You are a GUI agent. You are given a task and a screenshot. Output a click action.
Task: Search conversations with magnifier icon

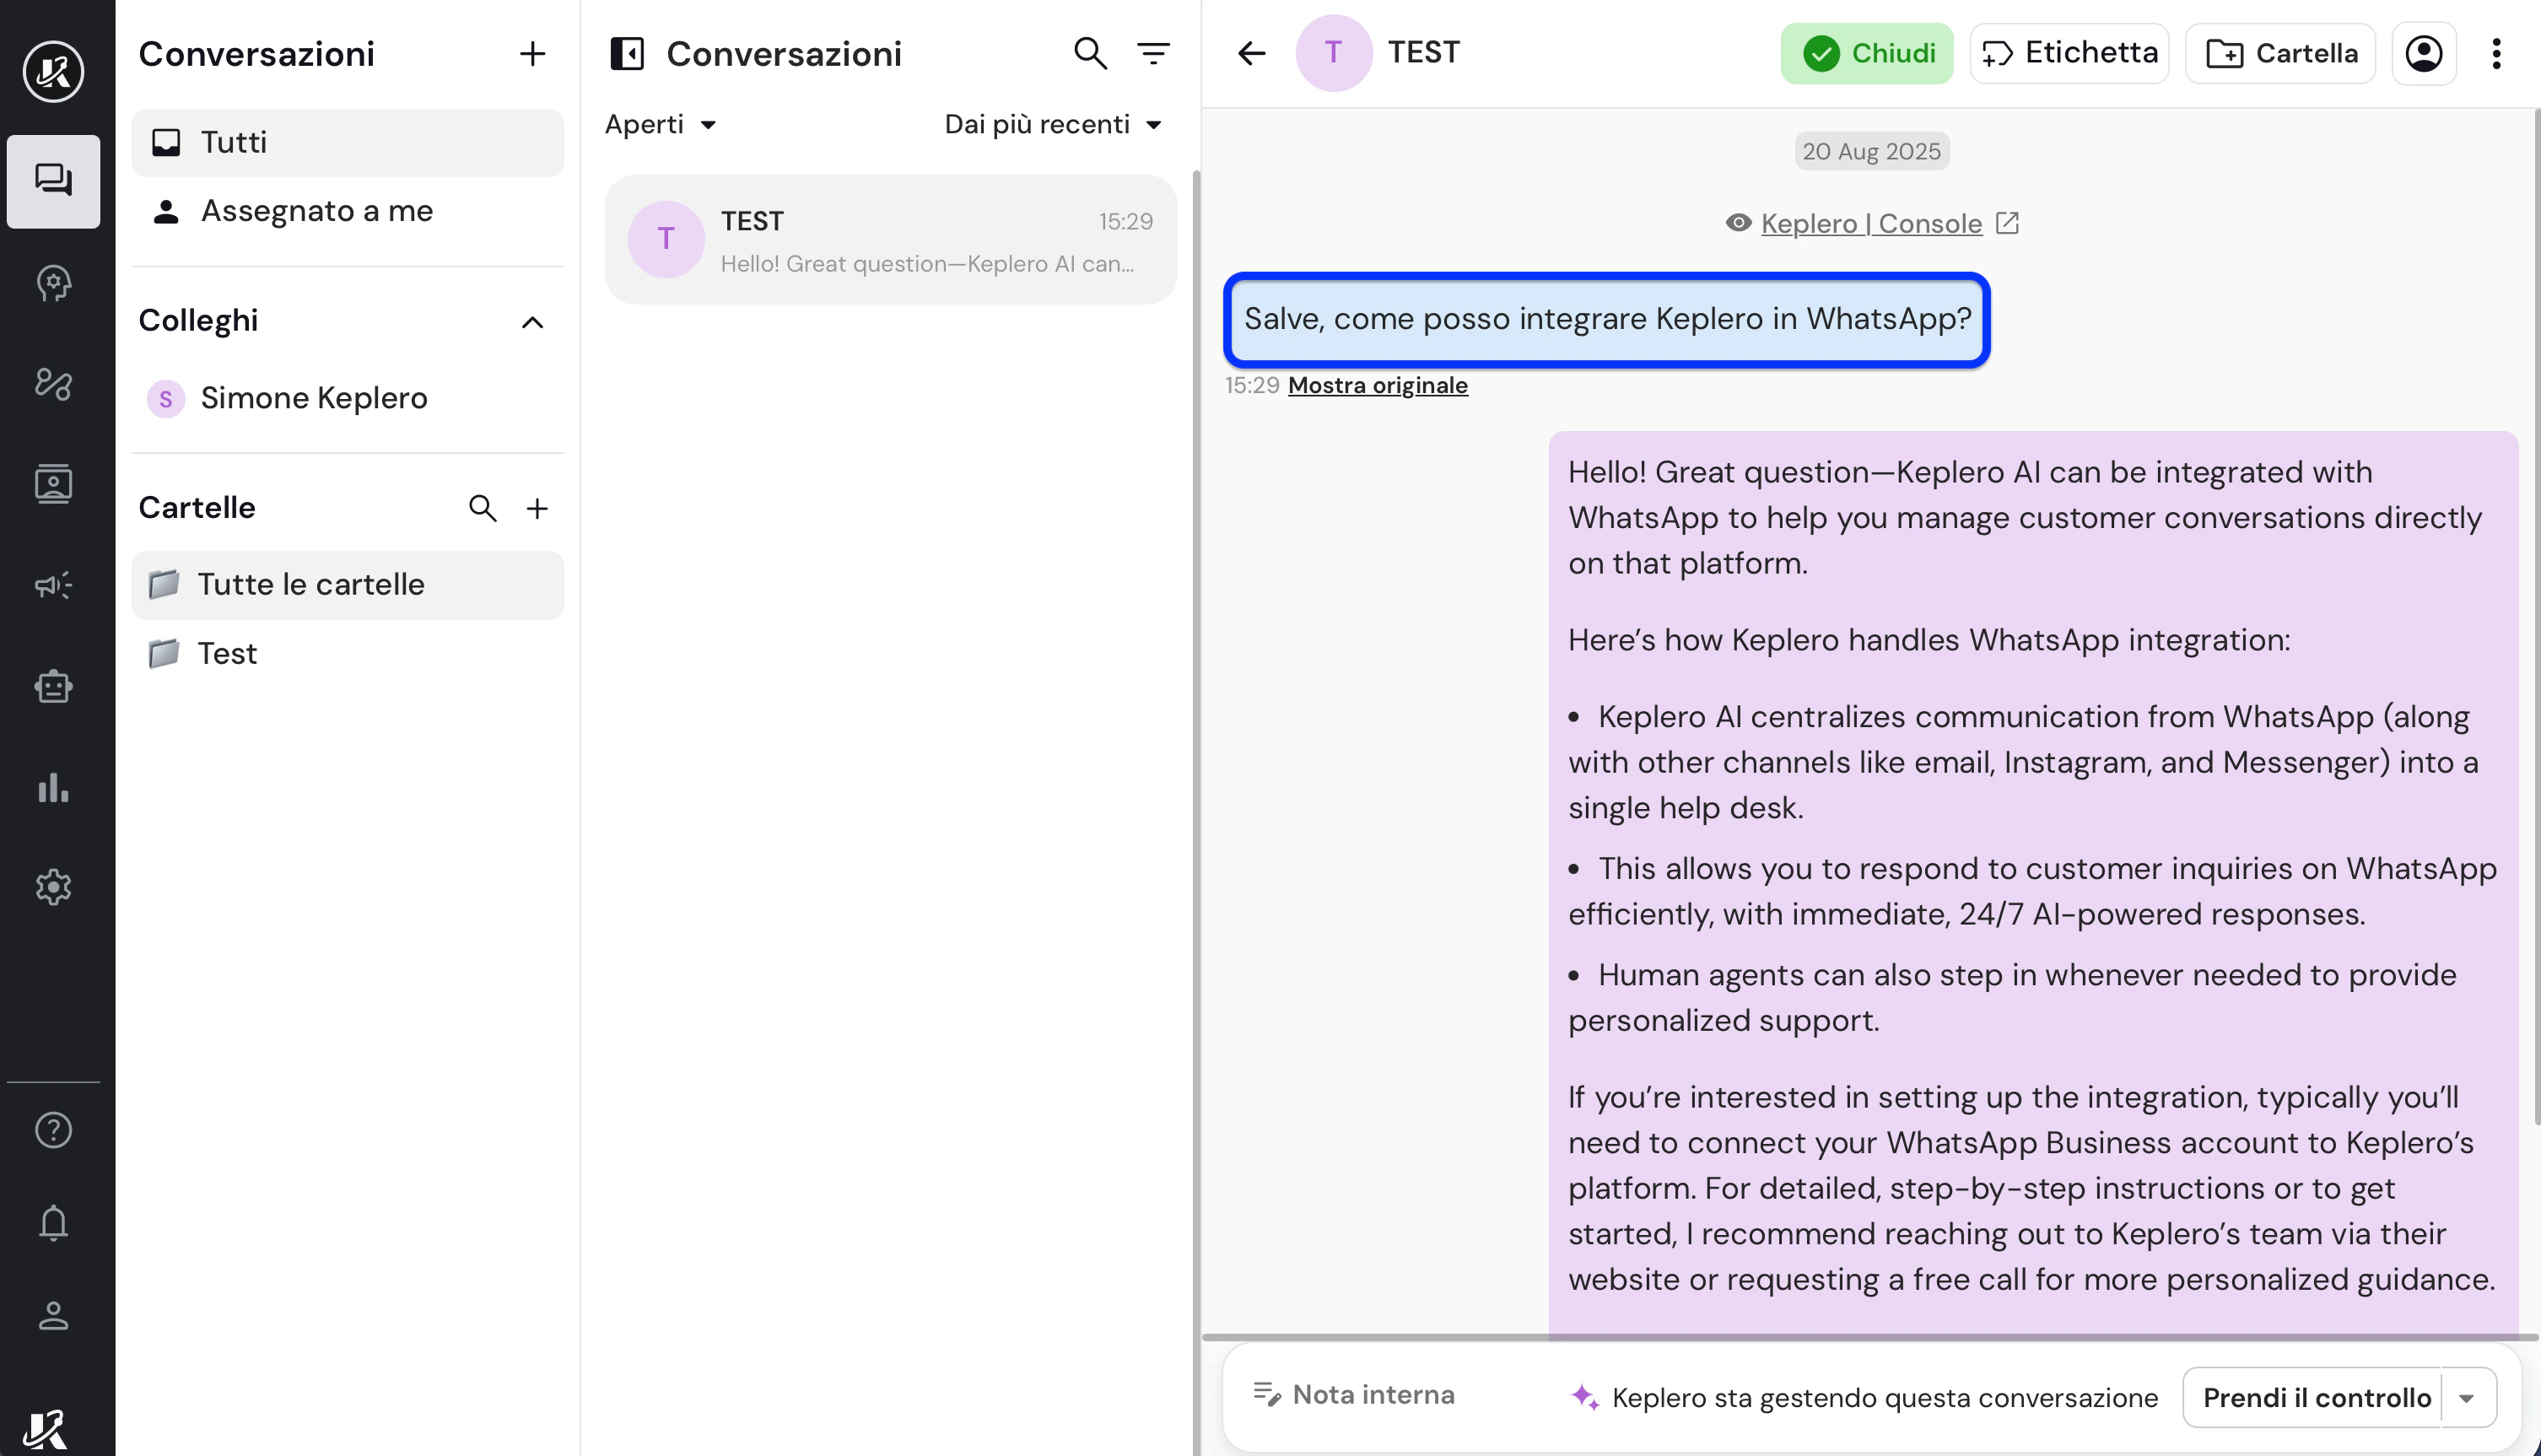point(1090,53)
